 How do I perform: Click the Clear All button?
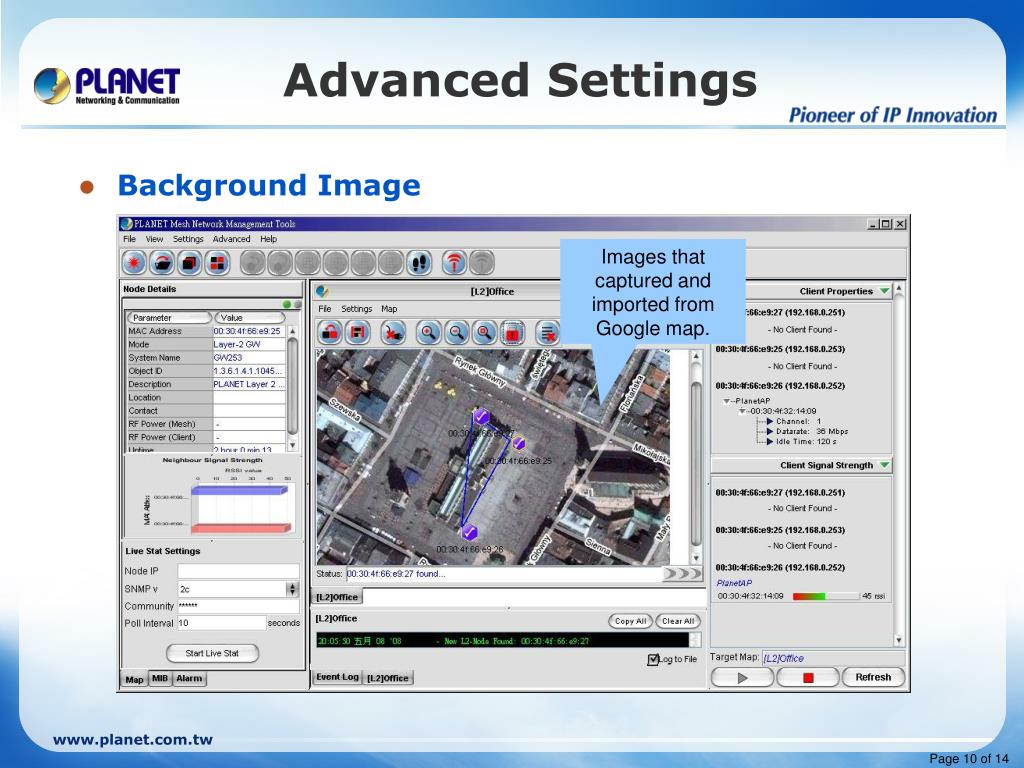coord(678,621)
